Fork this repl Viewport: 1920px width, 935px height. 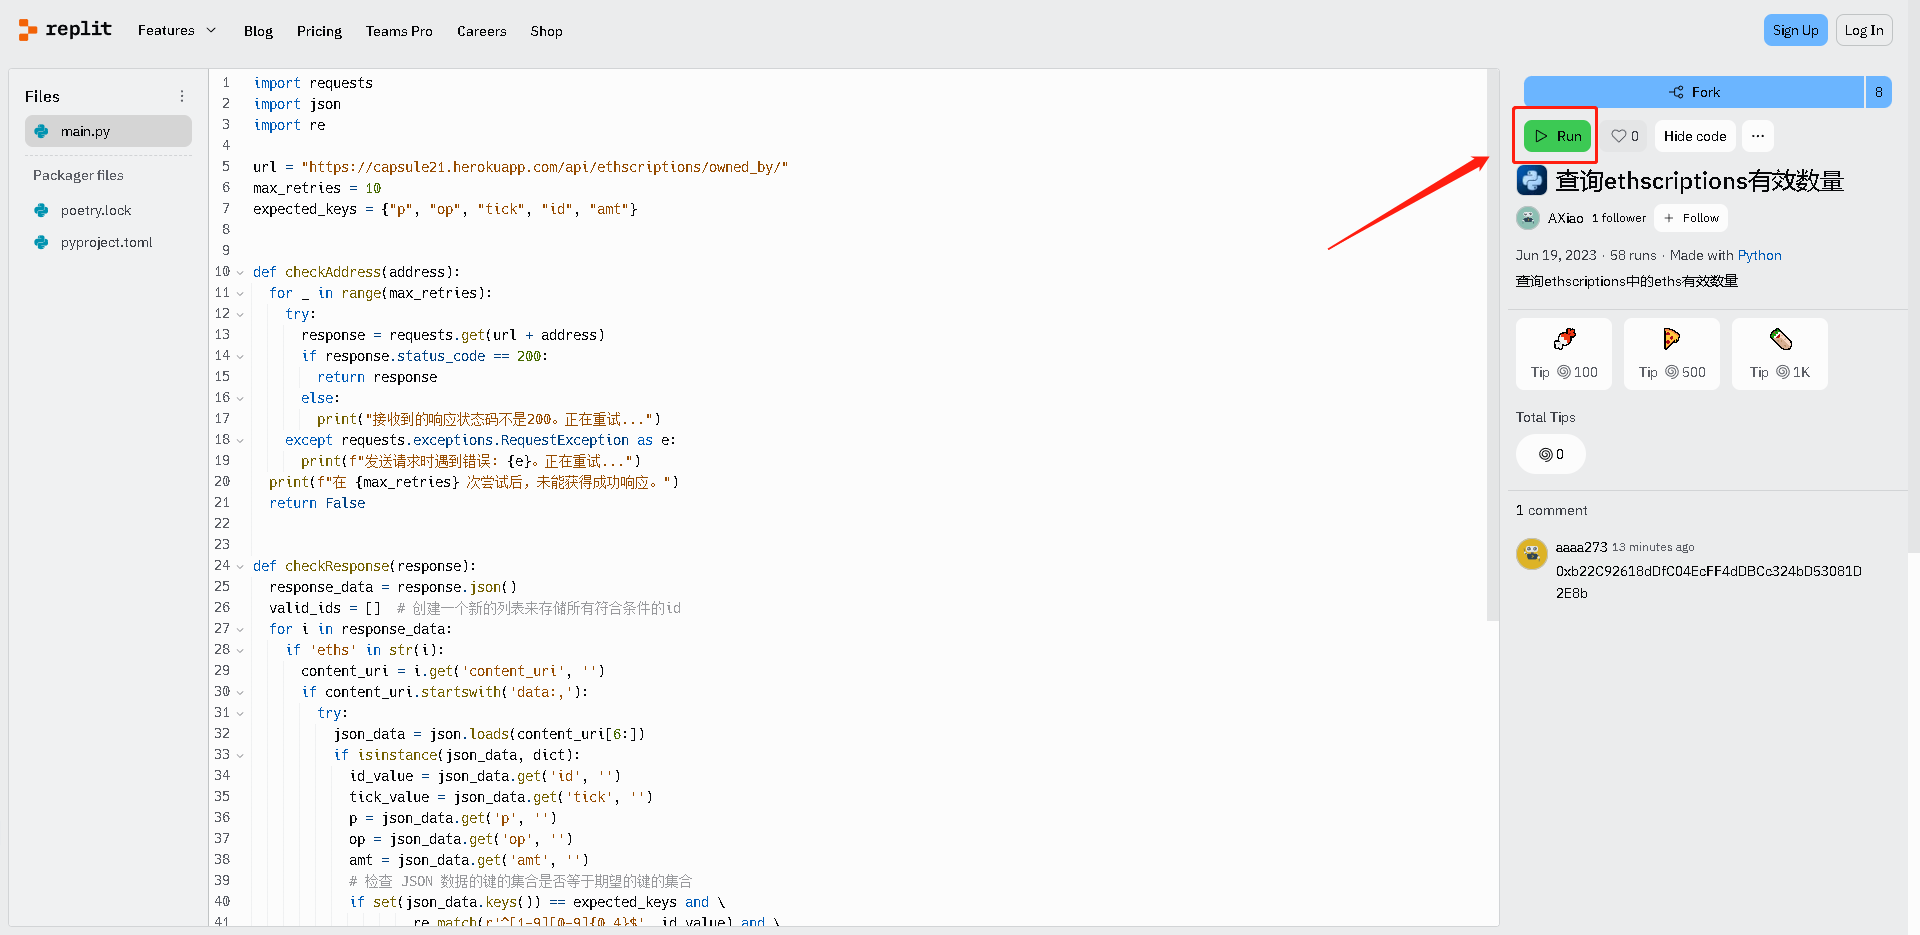(1693, 92)
